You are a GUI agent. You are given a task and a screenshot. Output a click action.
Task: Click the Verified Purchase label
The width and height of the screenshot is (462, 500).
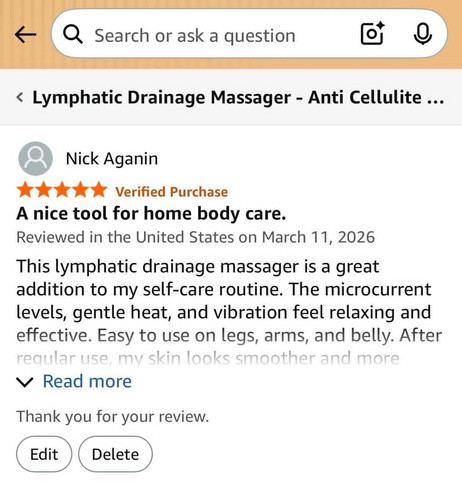(x=172, y=192)
